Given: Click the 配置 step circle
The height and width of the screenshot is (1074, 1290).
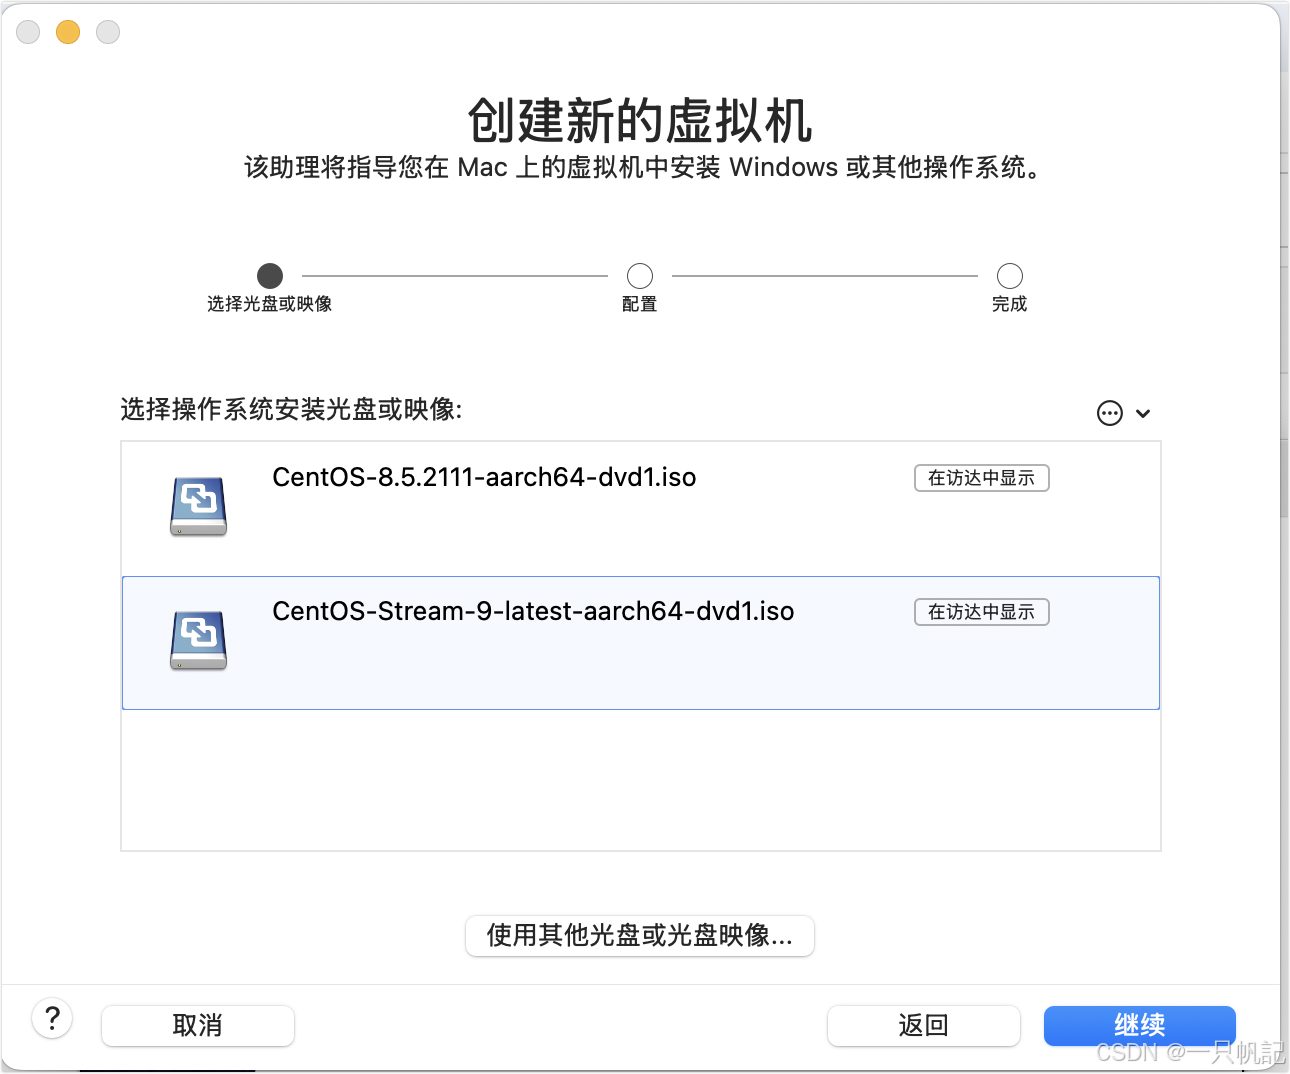Looking at the screenshot, I should click(x=640, y=275).
